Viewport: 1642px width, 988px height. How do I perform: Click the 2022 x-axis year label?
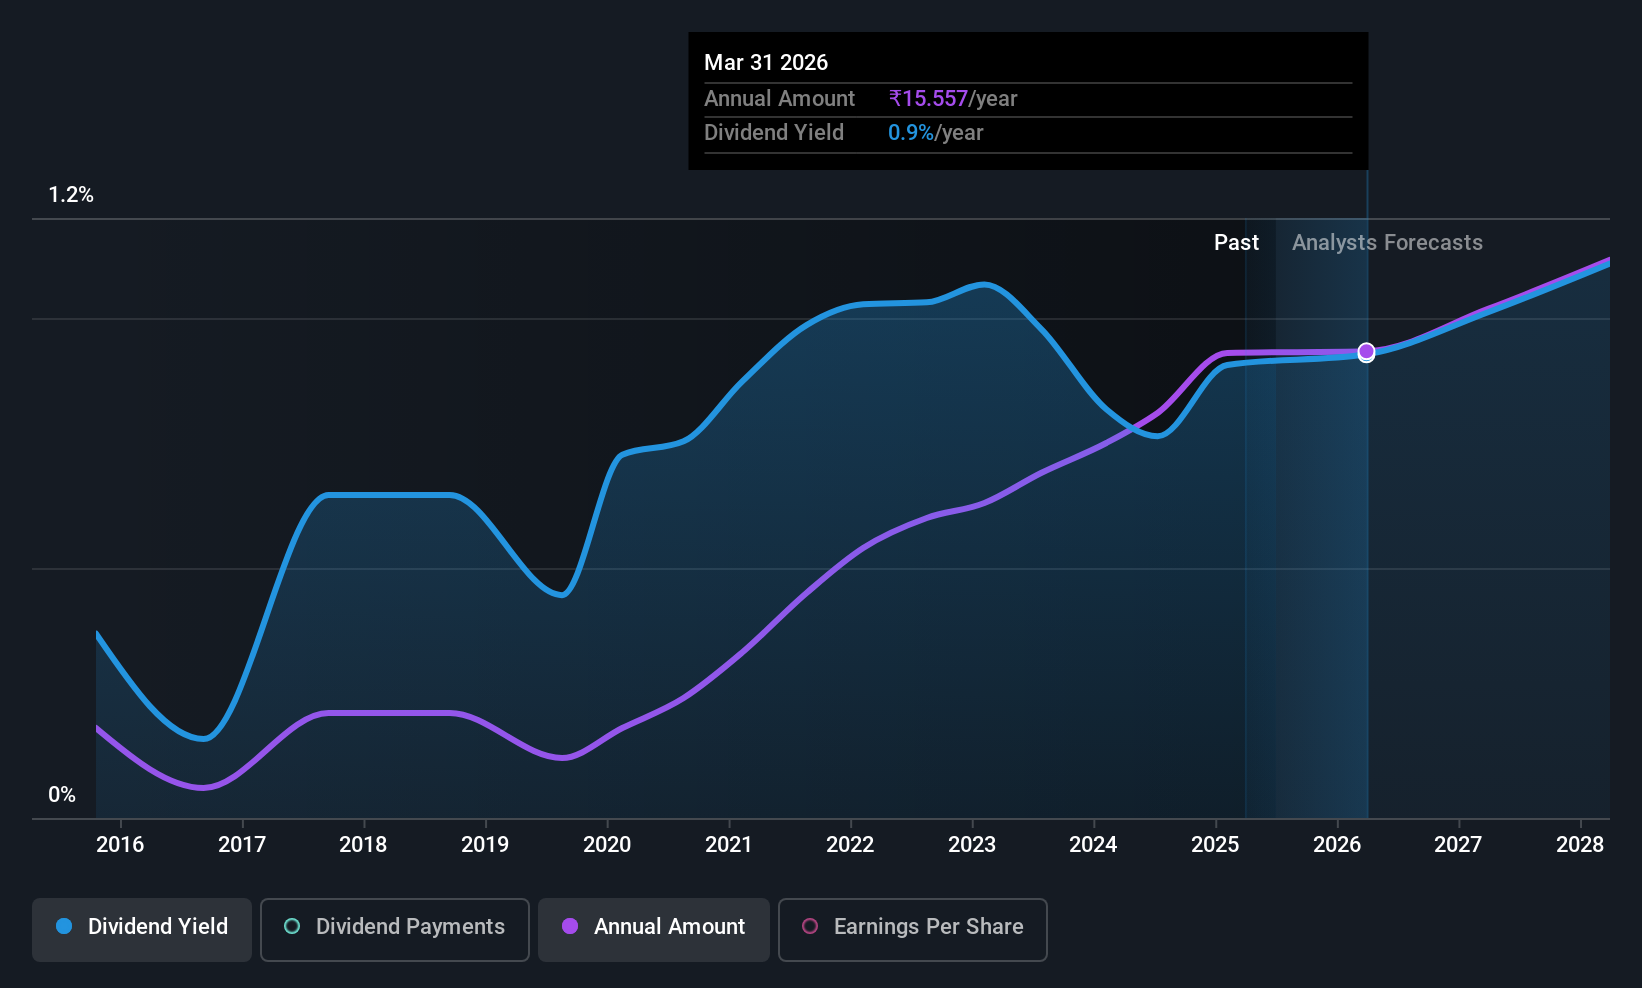(850, 845)
